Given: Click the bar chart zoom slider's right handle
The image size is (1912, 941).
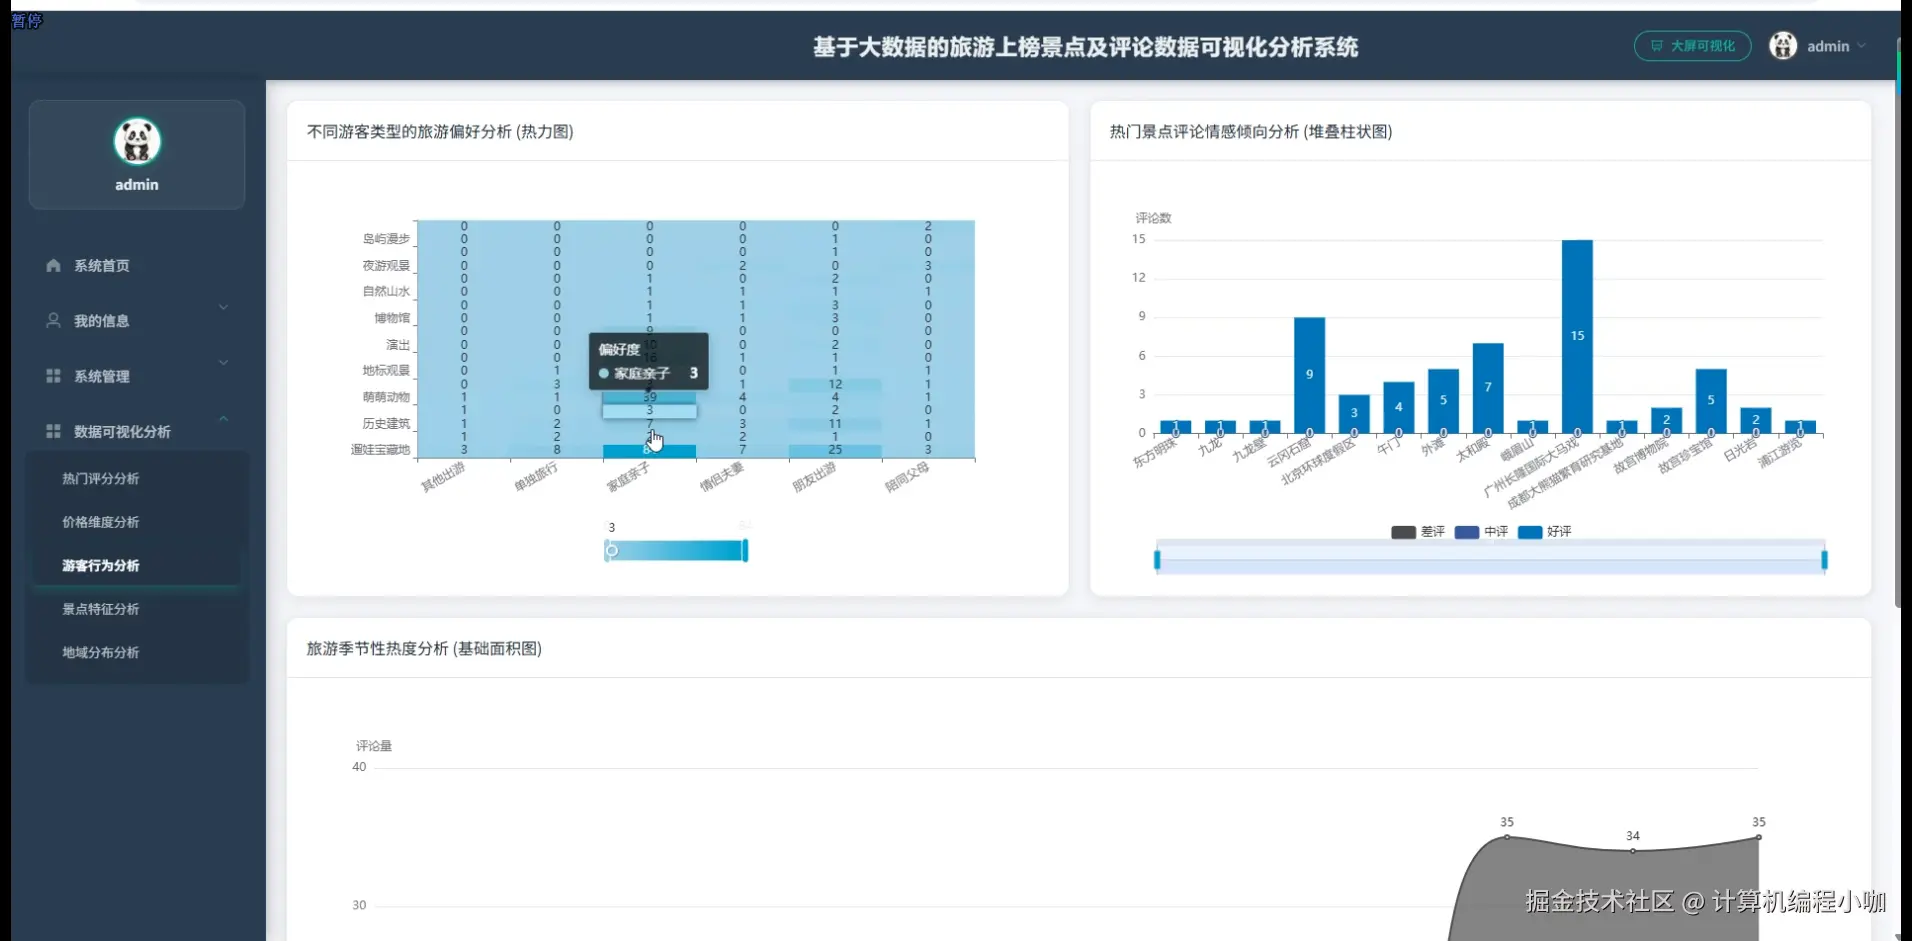Looking at the screenshot, I should (1824, 560).
